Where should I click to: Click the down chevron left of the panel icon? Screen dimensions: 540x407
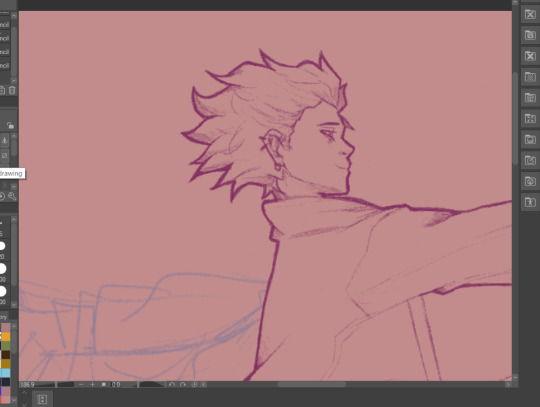coord(24,404)
